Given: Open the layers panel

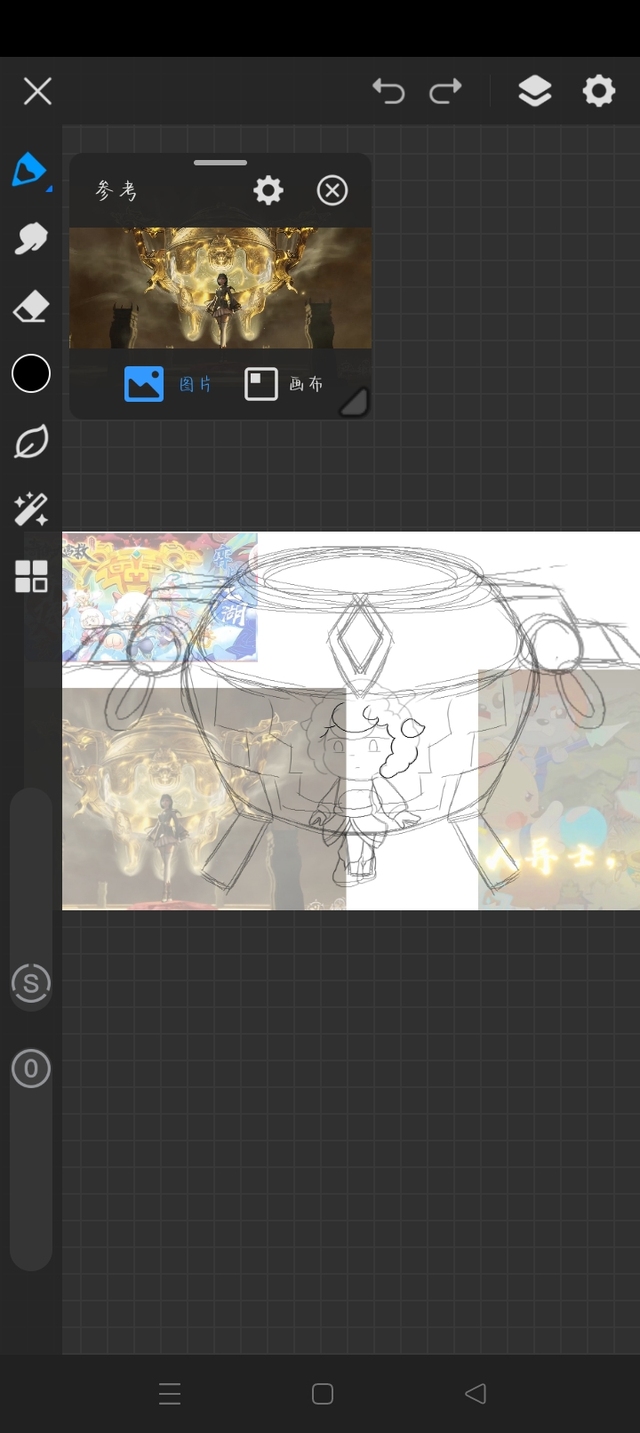Looking at the screenshot, I should 535,92.
